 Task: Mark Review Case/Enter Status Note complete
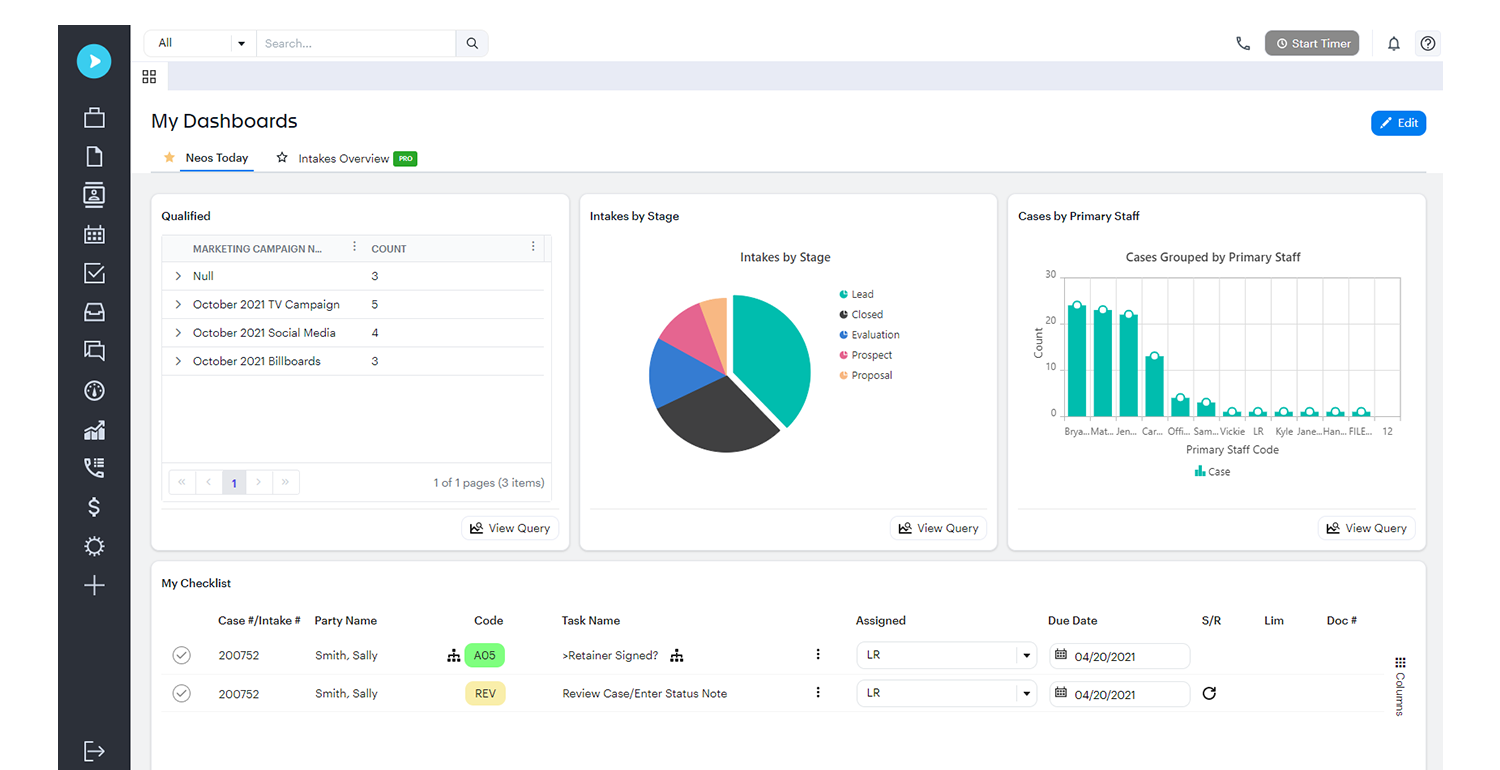(181, 693)
